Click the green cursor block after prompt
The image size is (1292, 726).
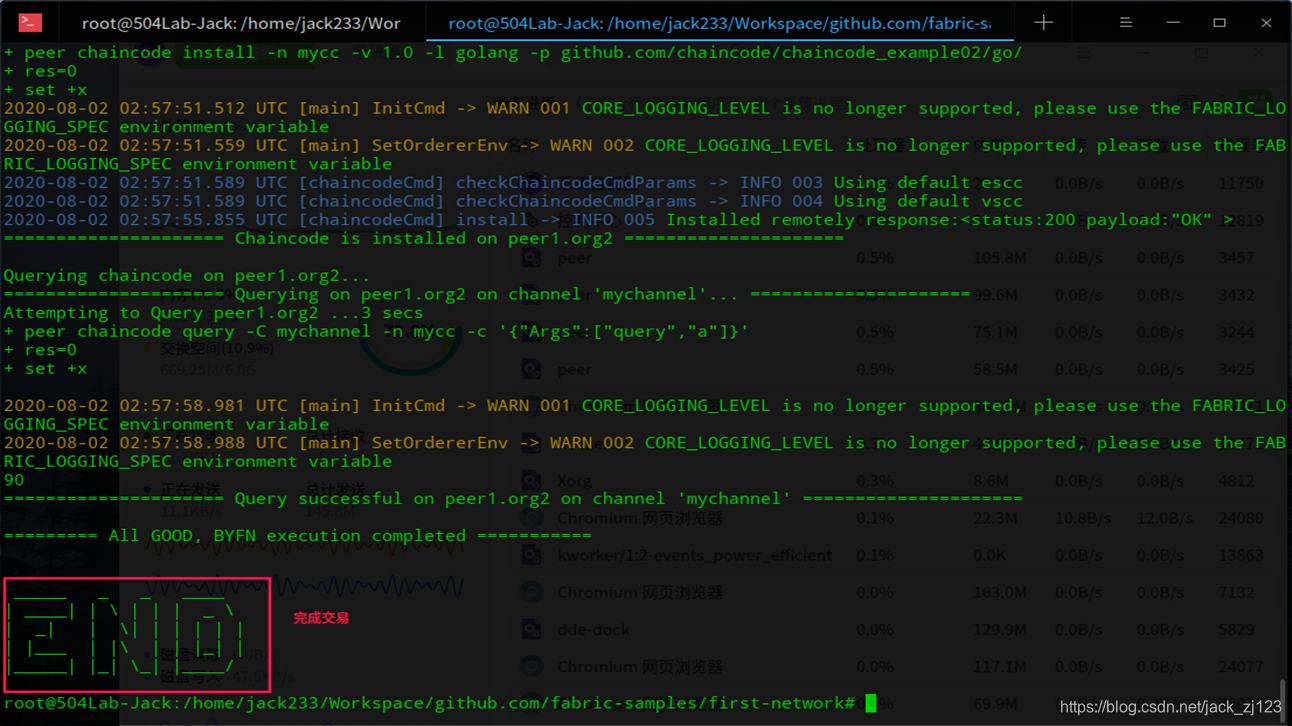(870, 703)
